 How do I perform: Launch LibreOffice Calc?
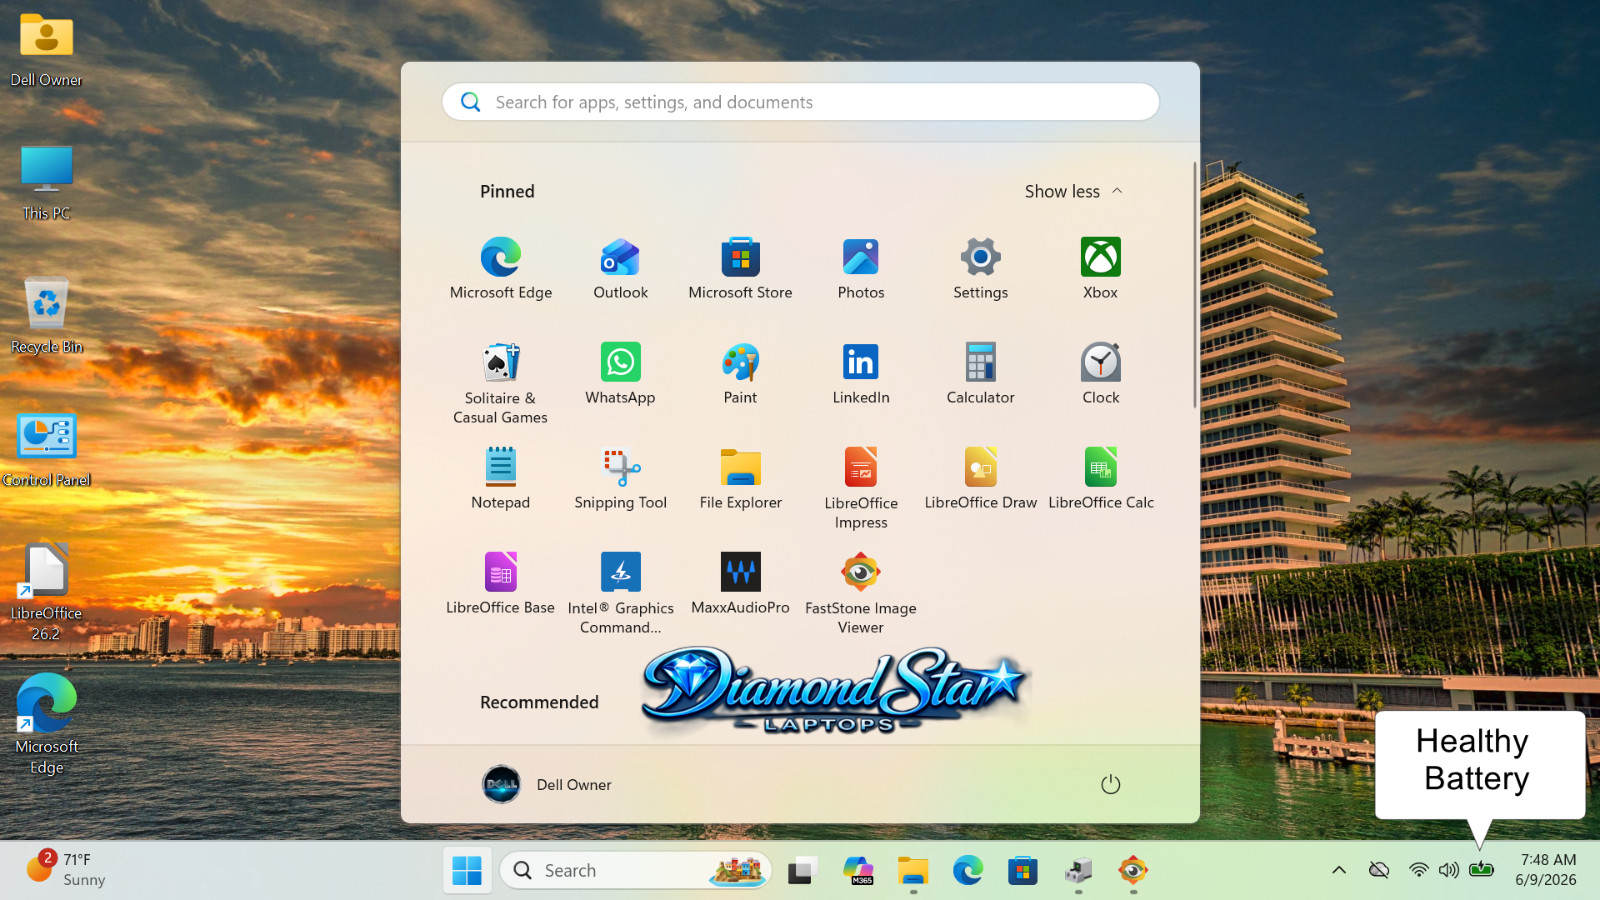click(1100, 478)
